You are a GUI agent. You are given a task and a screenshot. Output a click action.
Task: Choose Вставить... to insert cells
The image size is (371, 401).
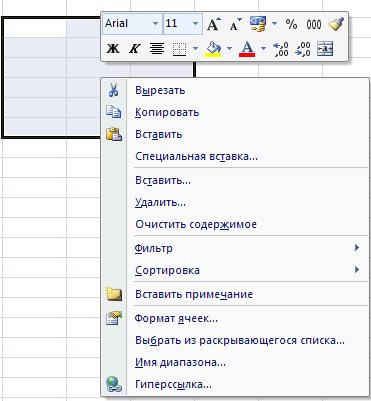click(x=235, y=180)
